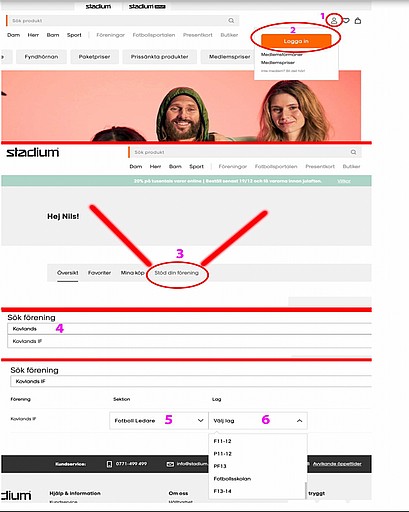Click the email envelope icon in footer bar
This screenshot has width=409, height=512.
170,464
